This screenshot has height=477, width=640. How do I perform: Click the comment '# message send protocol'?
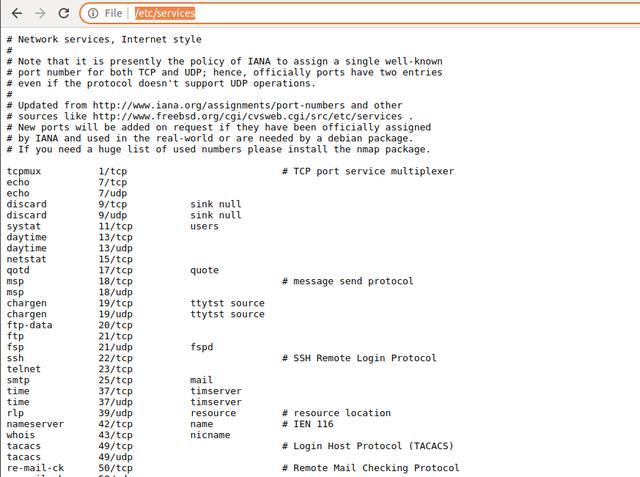(x=347, y=282)
